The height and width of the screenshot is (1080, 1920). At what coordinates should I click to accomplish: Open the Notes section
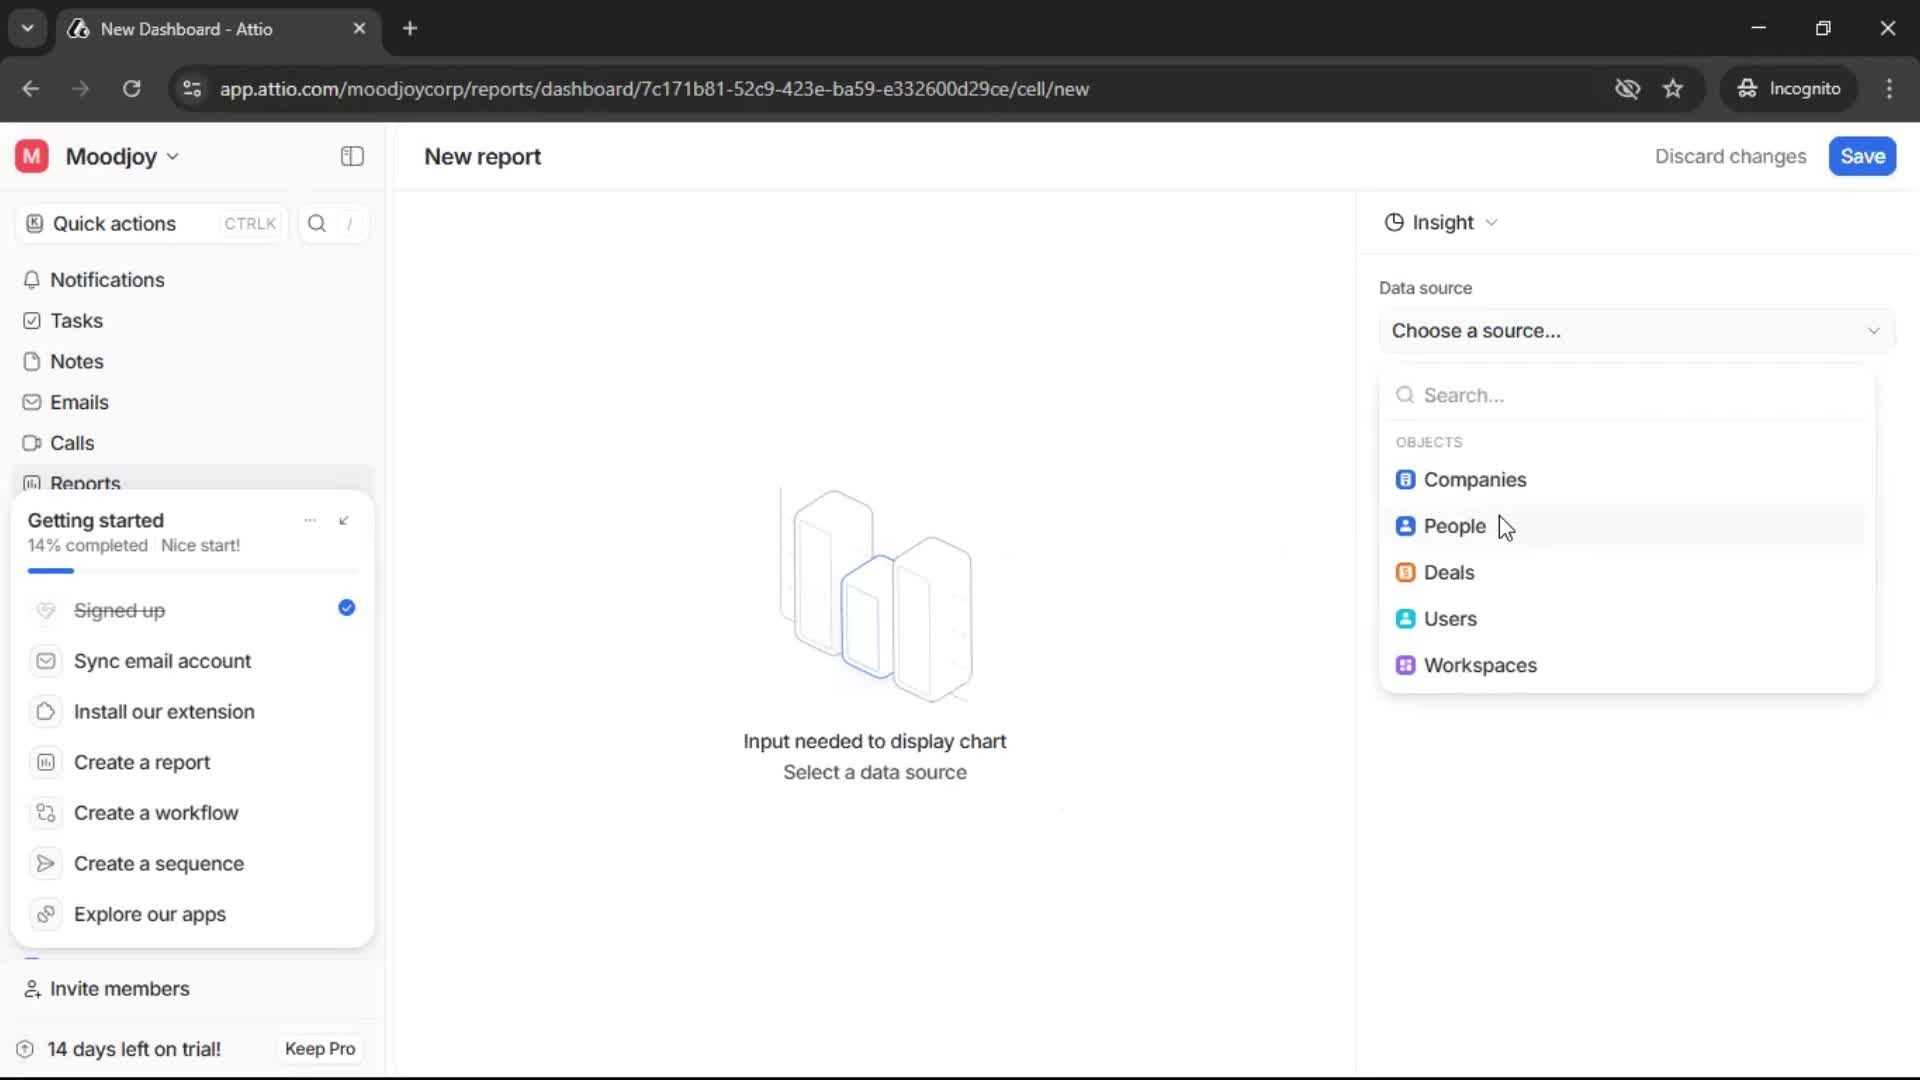pyautogui.click(x=77, y=361)
